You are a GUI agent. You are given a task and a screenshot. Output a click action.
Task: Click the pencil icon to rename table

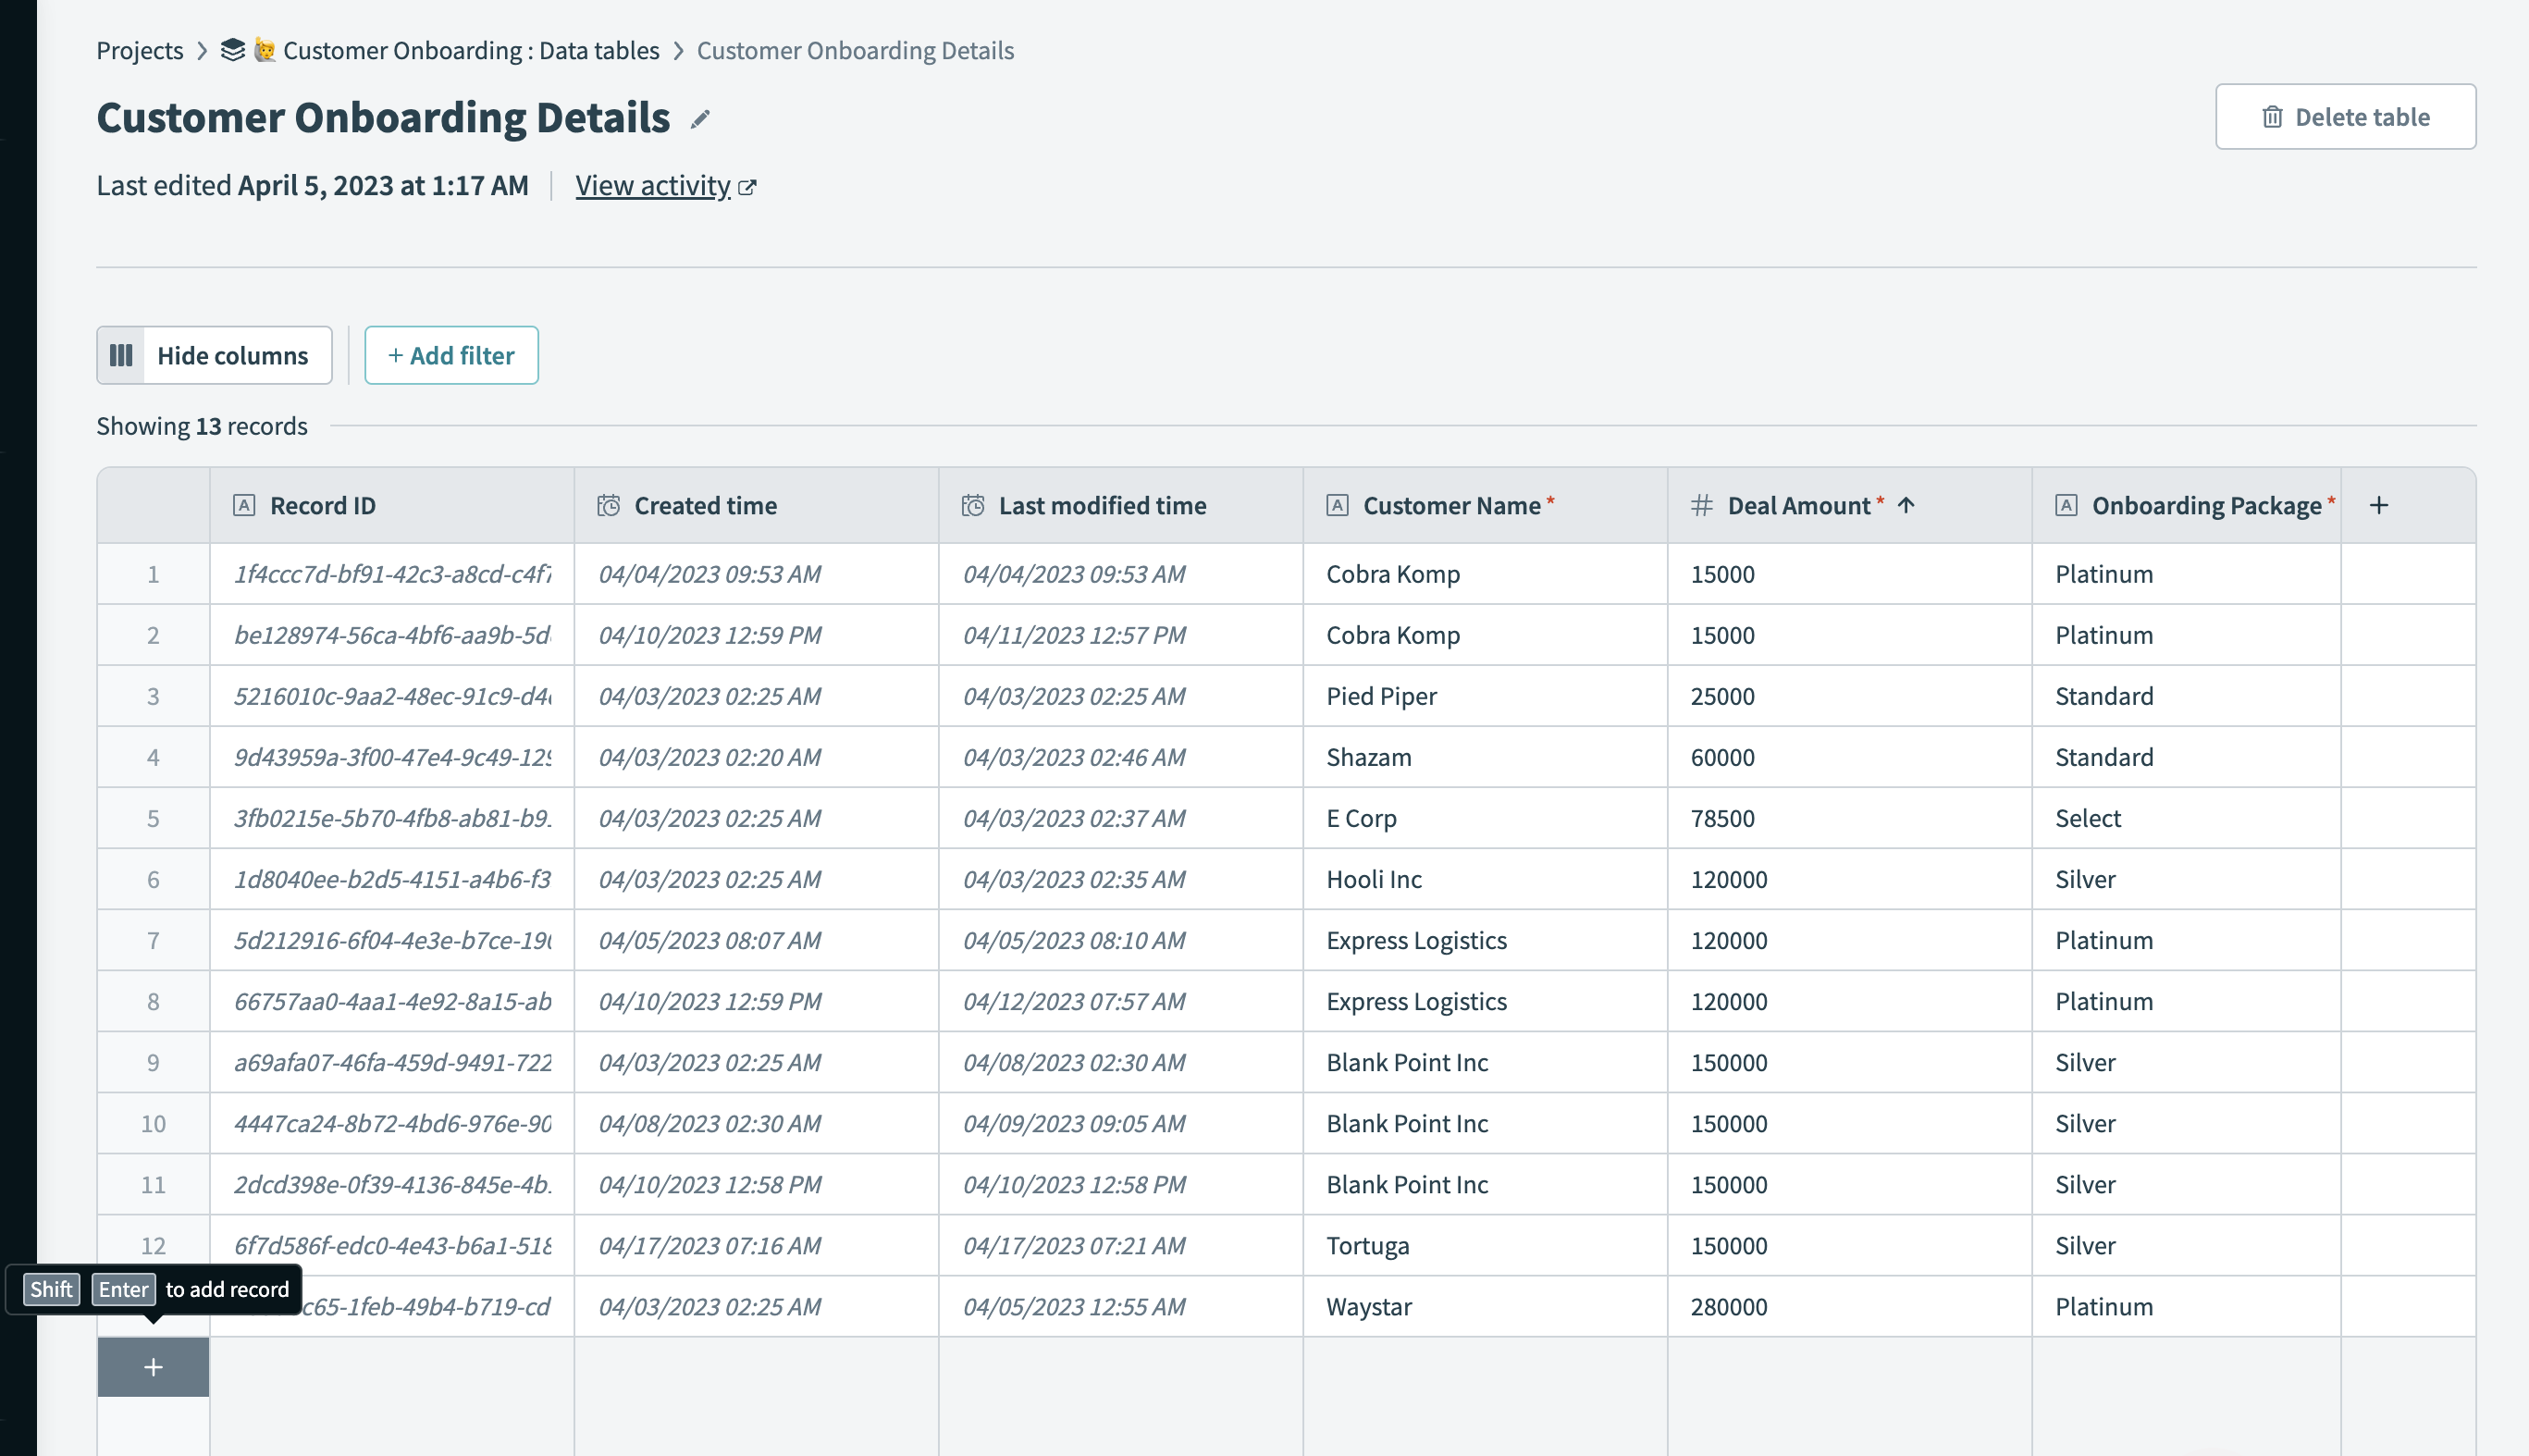point(700,119)
